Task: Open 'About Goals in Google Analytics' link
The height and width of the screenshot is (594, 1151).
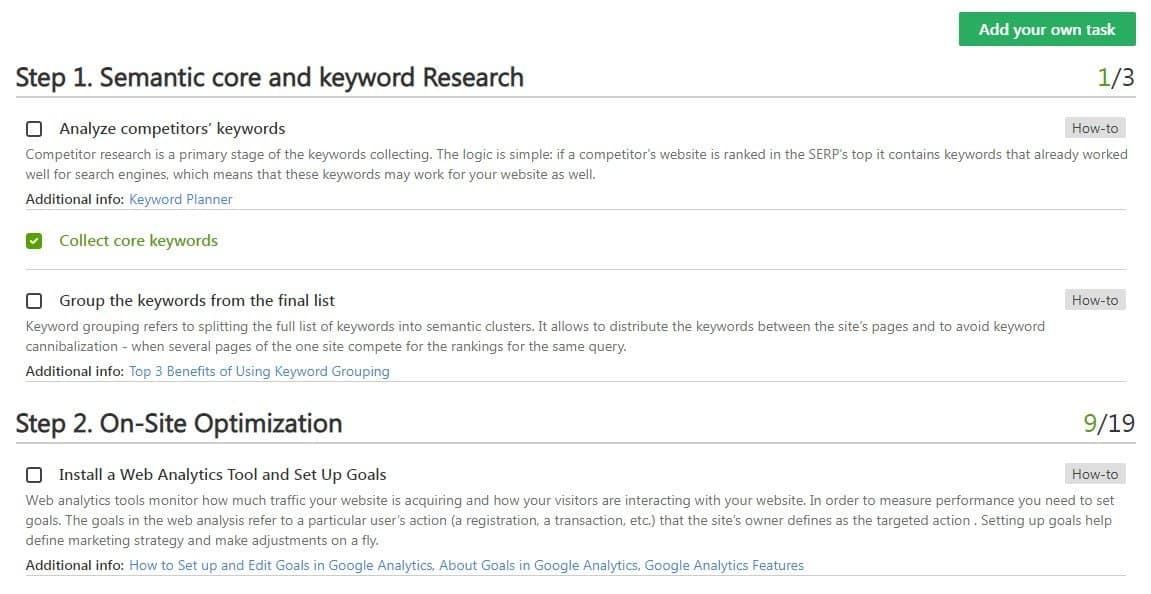Action: 537,565
